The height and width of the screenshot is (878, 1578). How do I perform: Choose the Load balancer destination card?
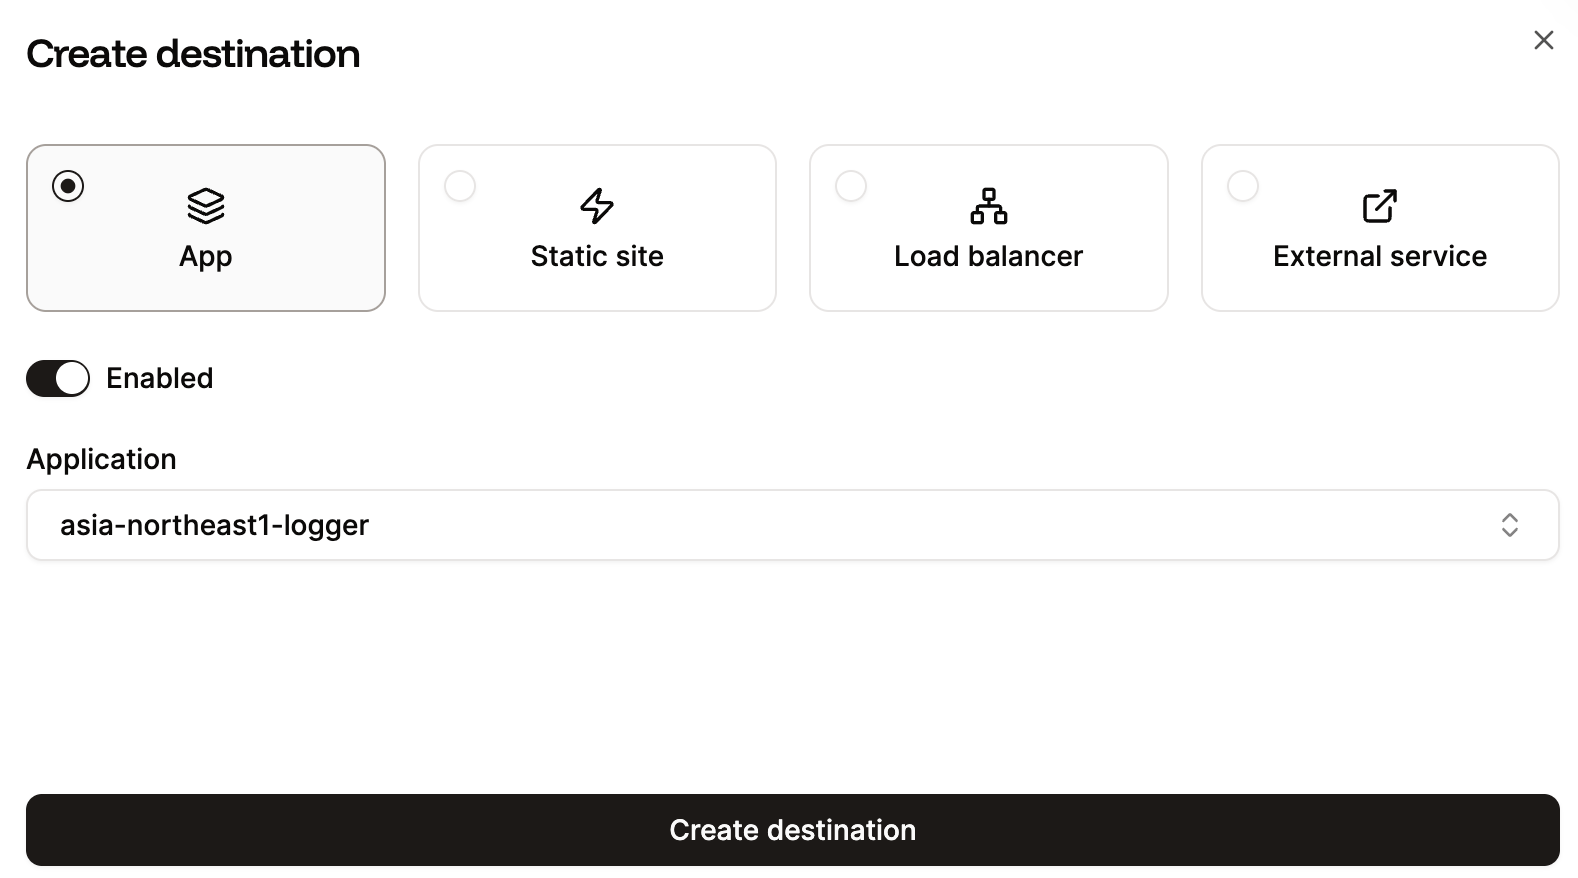click(x=988, y=228)
